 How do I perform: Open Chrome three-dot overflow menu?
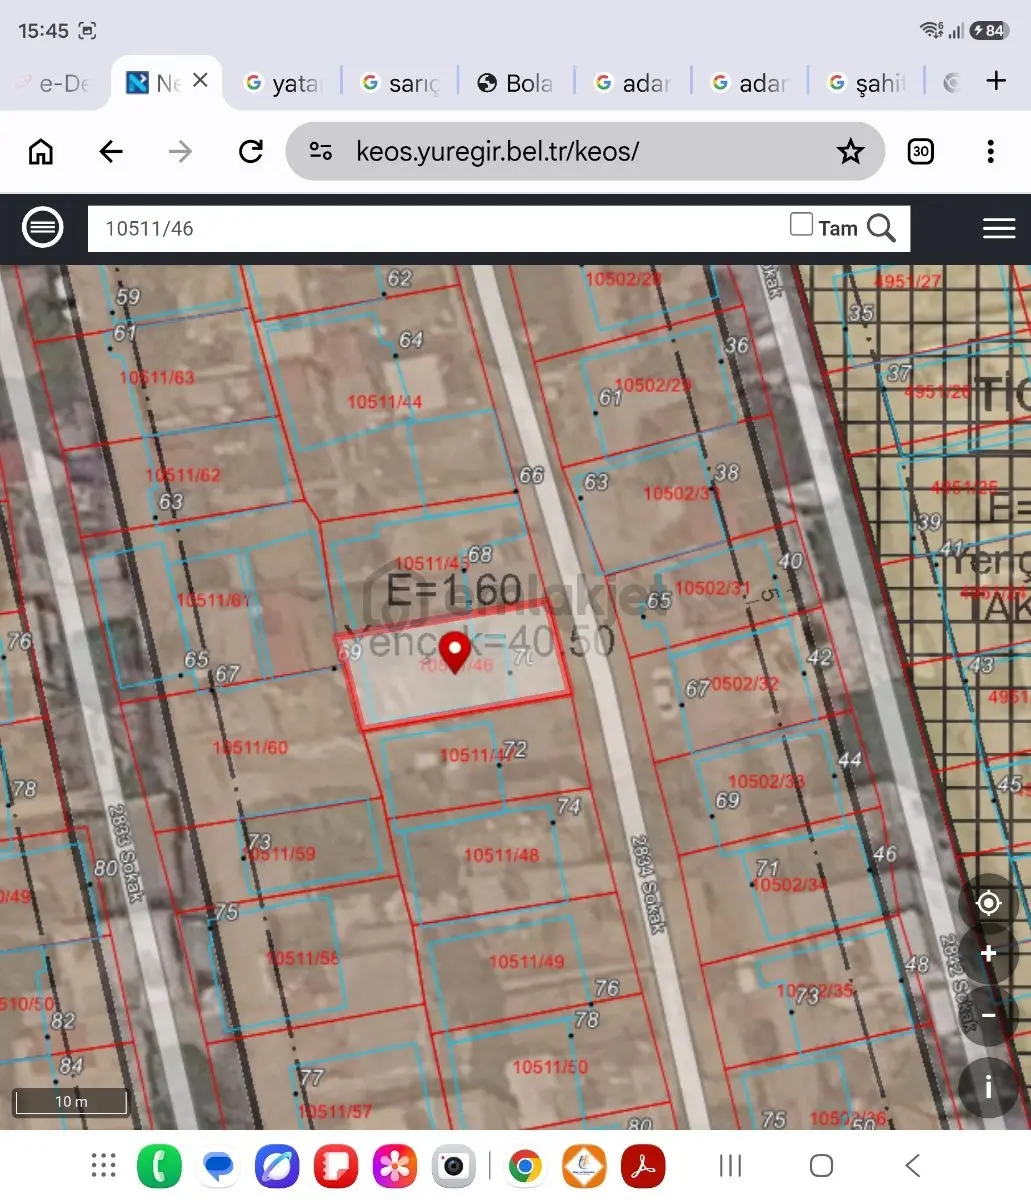click(x=990, y=151)
